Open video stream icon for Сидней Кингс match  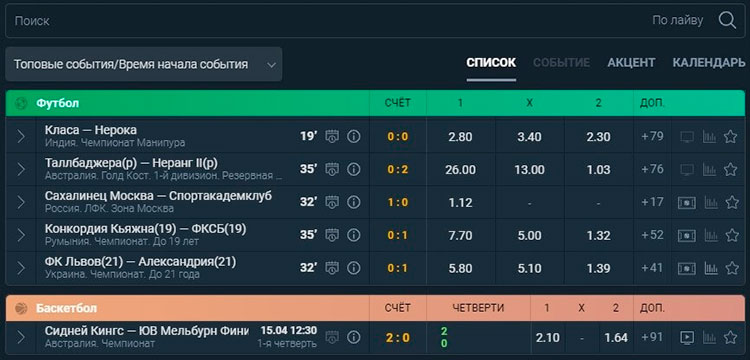[687, 338]
